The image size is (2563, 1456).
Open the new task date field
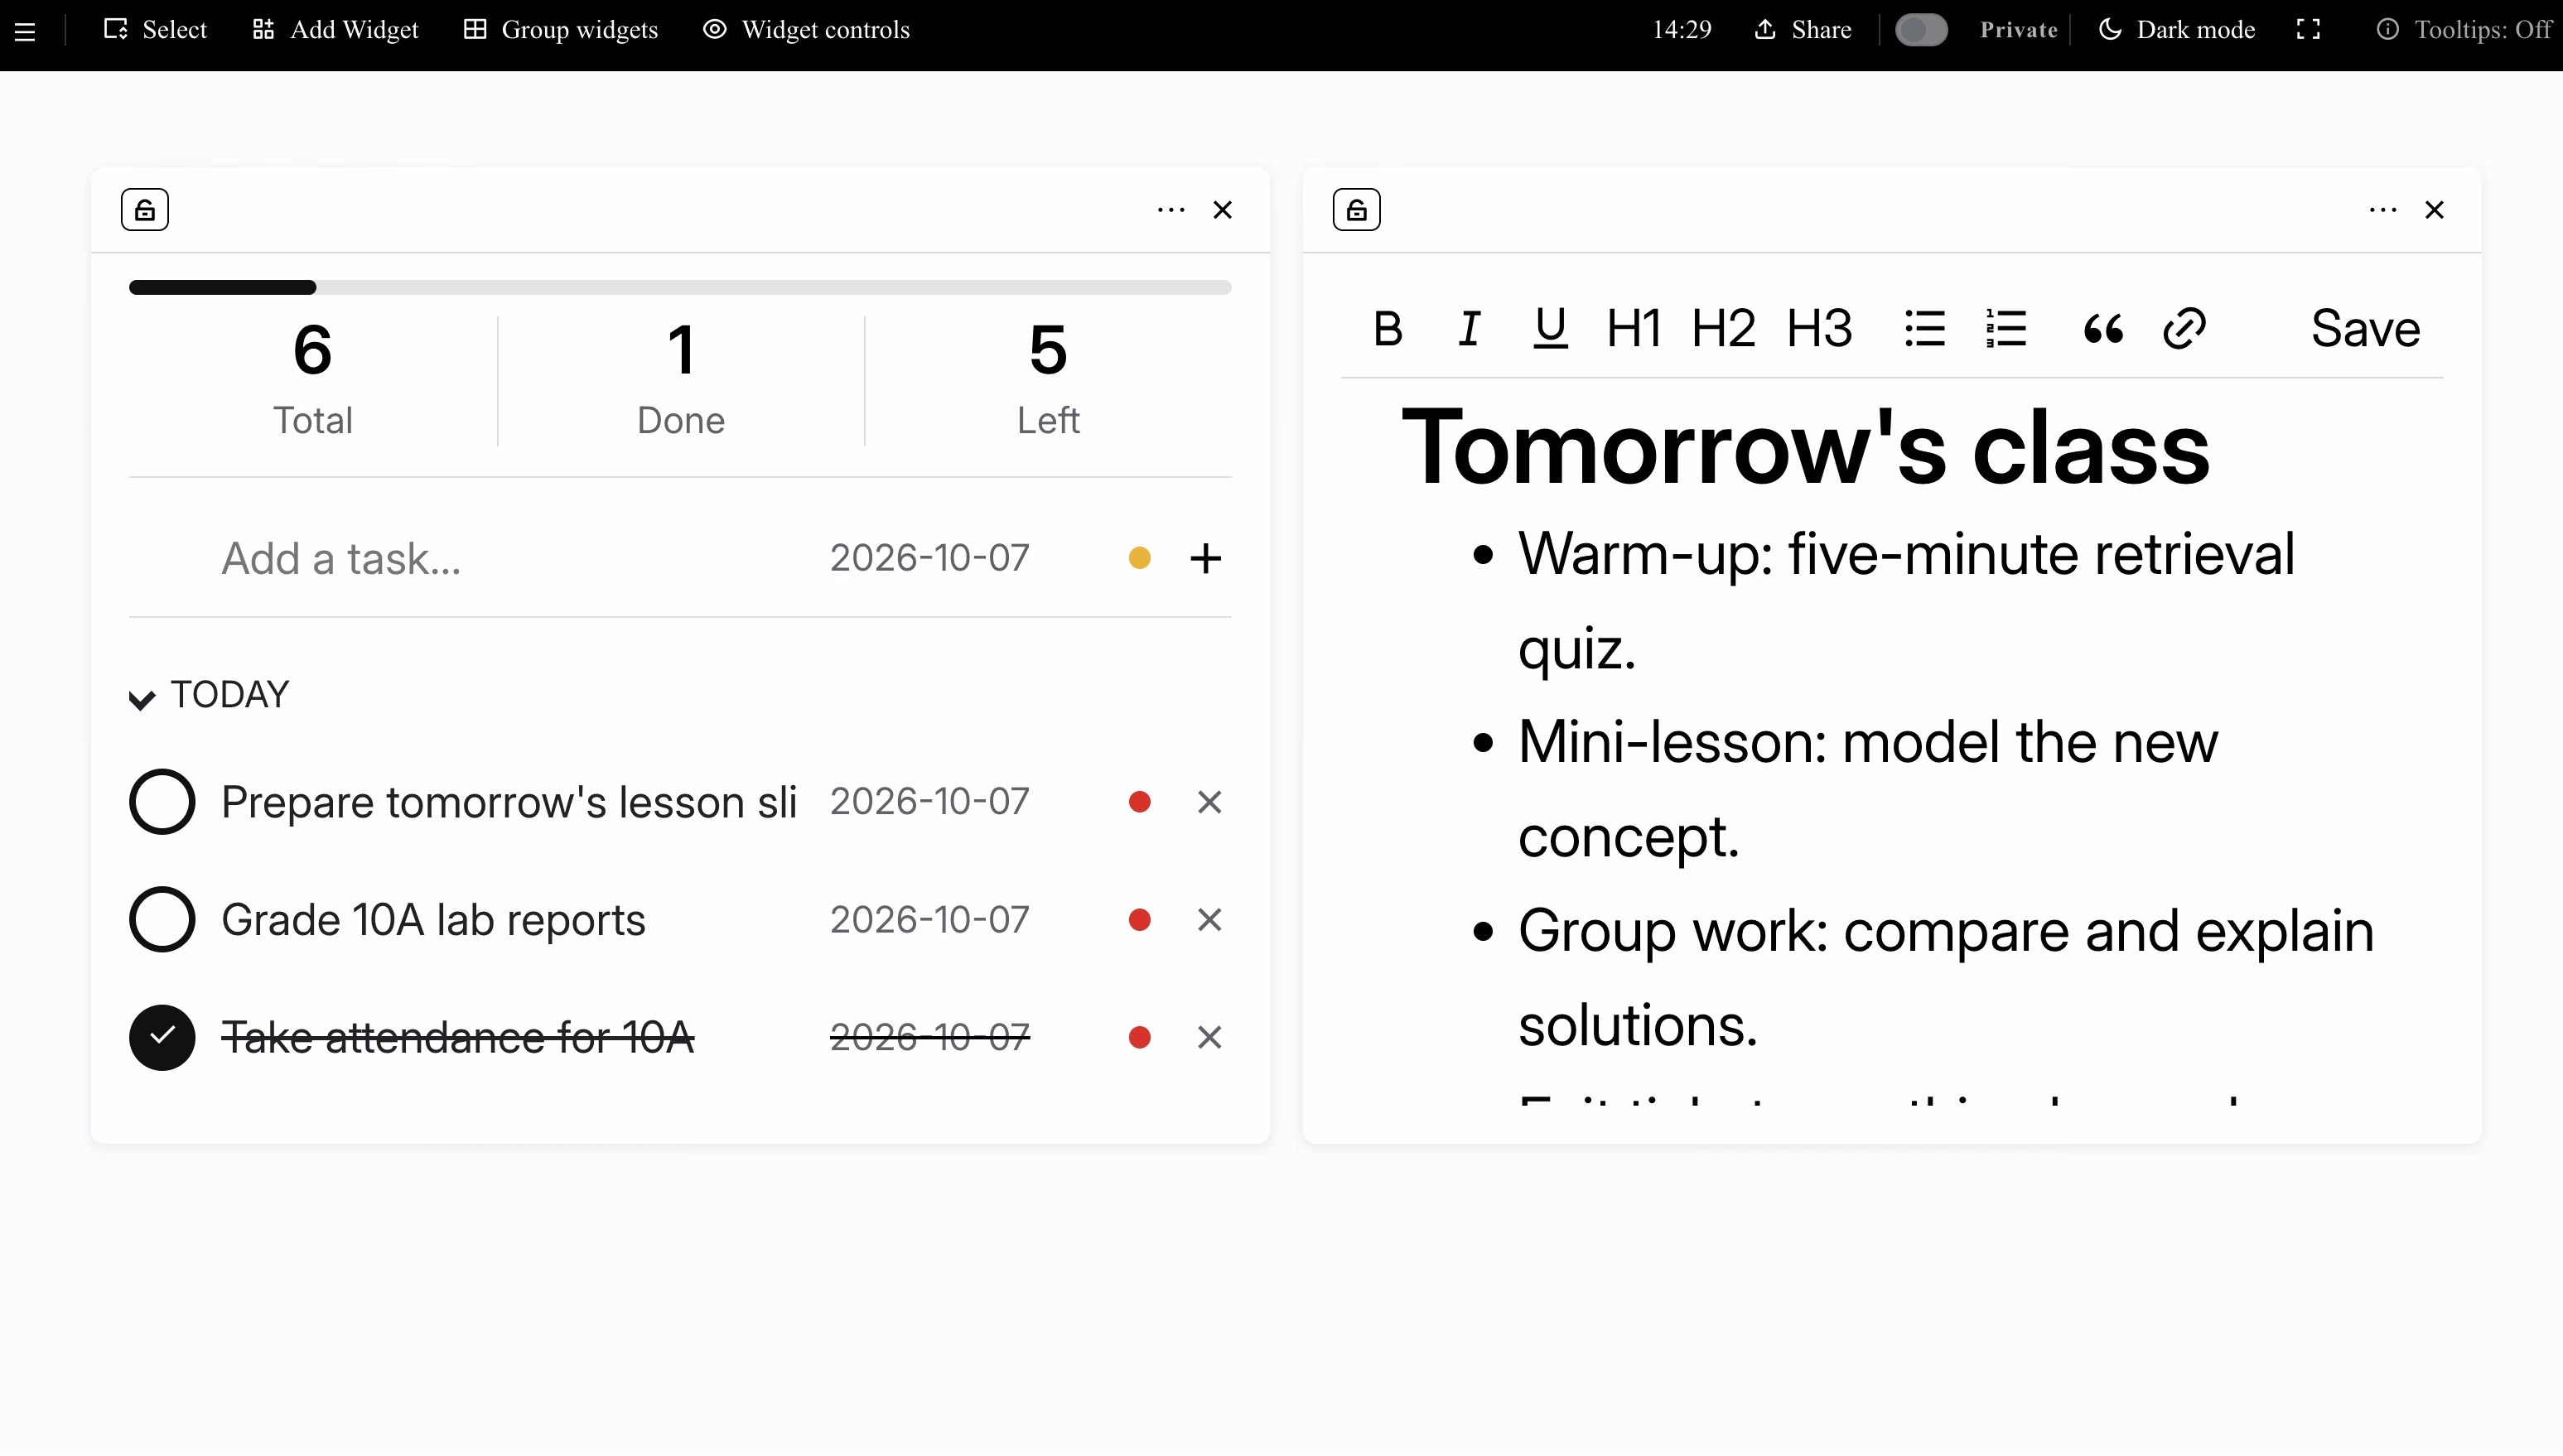click(x=930, y=558)
